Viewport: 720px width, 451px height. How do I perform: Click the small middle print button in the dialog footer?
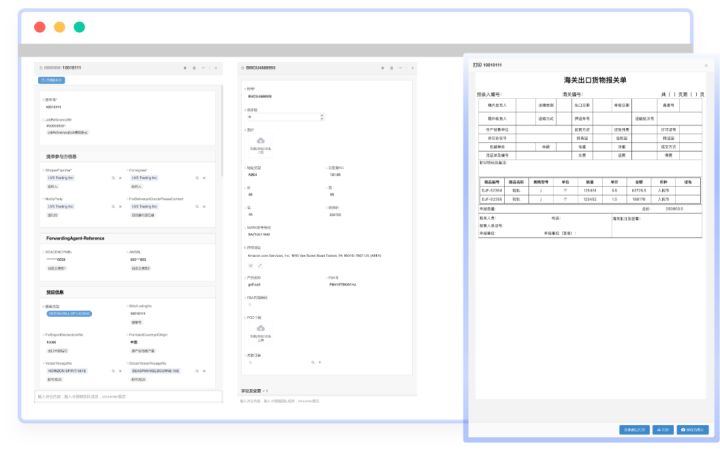(x=663, y=429)
